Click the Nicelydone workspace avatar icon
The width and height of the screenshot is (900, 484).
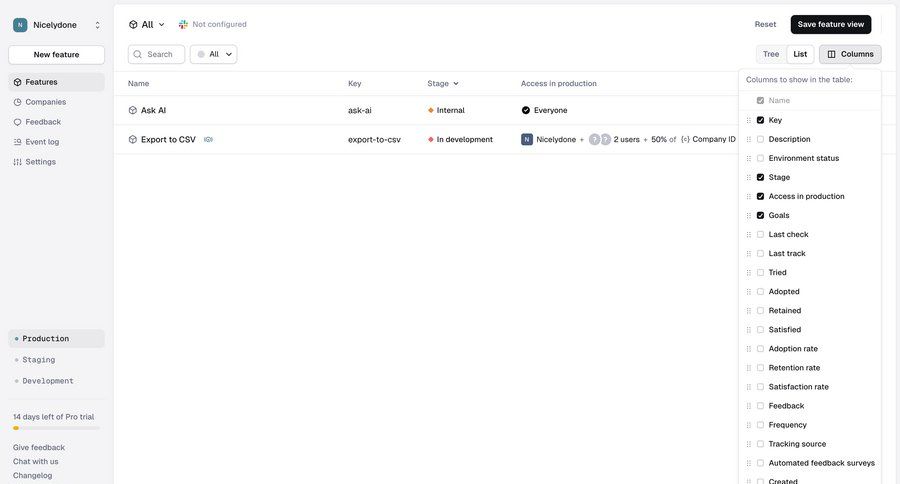[x=20, y=25]
